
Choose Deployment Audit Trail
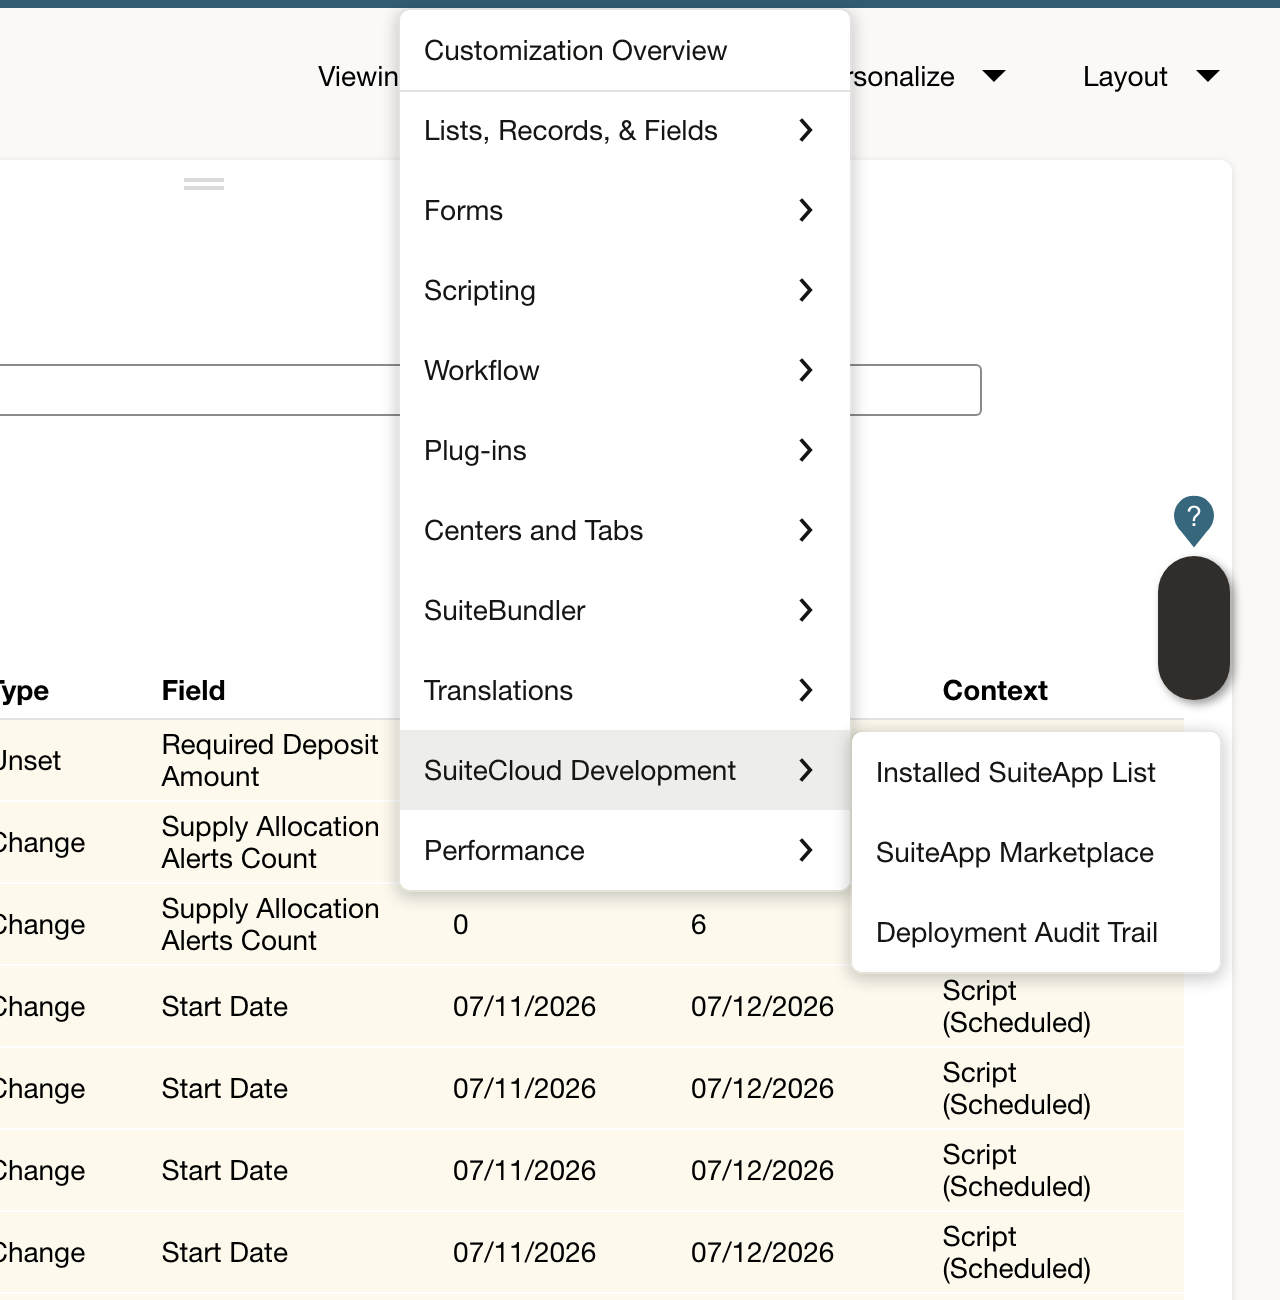tap(1036, 933)
